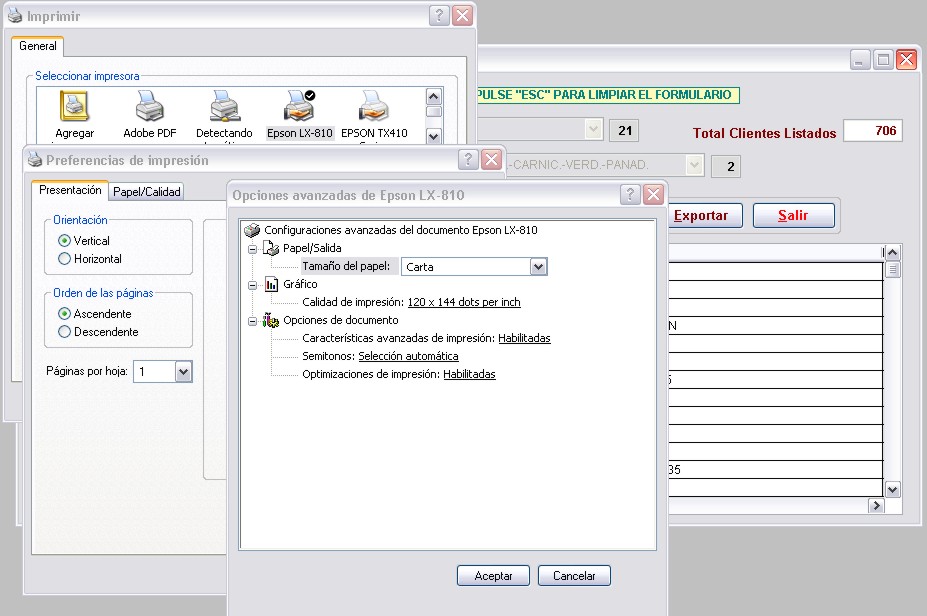927x616 pixels.
Task: Click root printer icon in advanced tree
Action: pos(252,230)
